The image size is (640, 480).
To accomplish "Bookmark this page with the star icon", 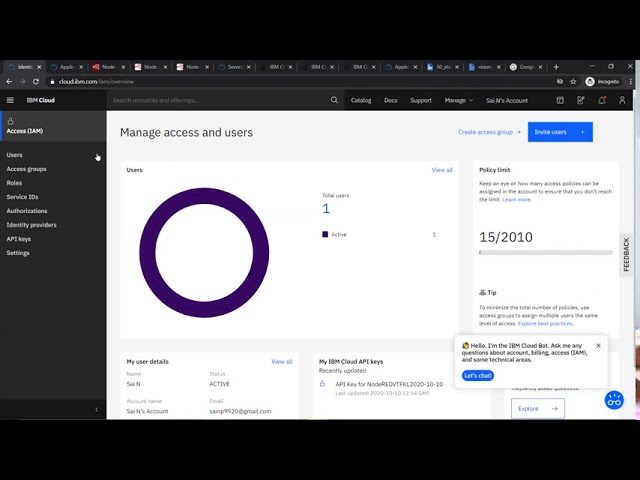I will [x=573, y=82].
